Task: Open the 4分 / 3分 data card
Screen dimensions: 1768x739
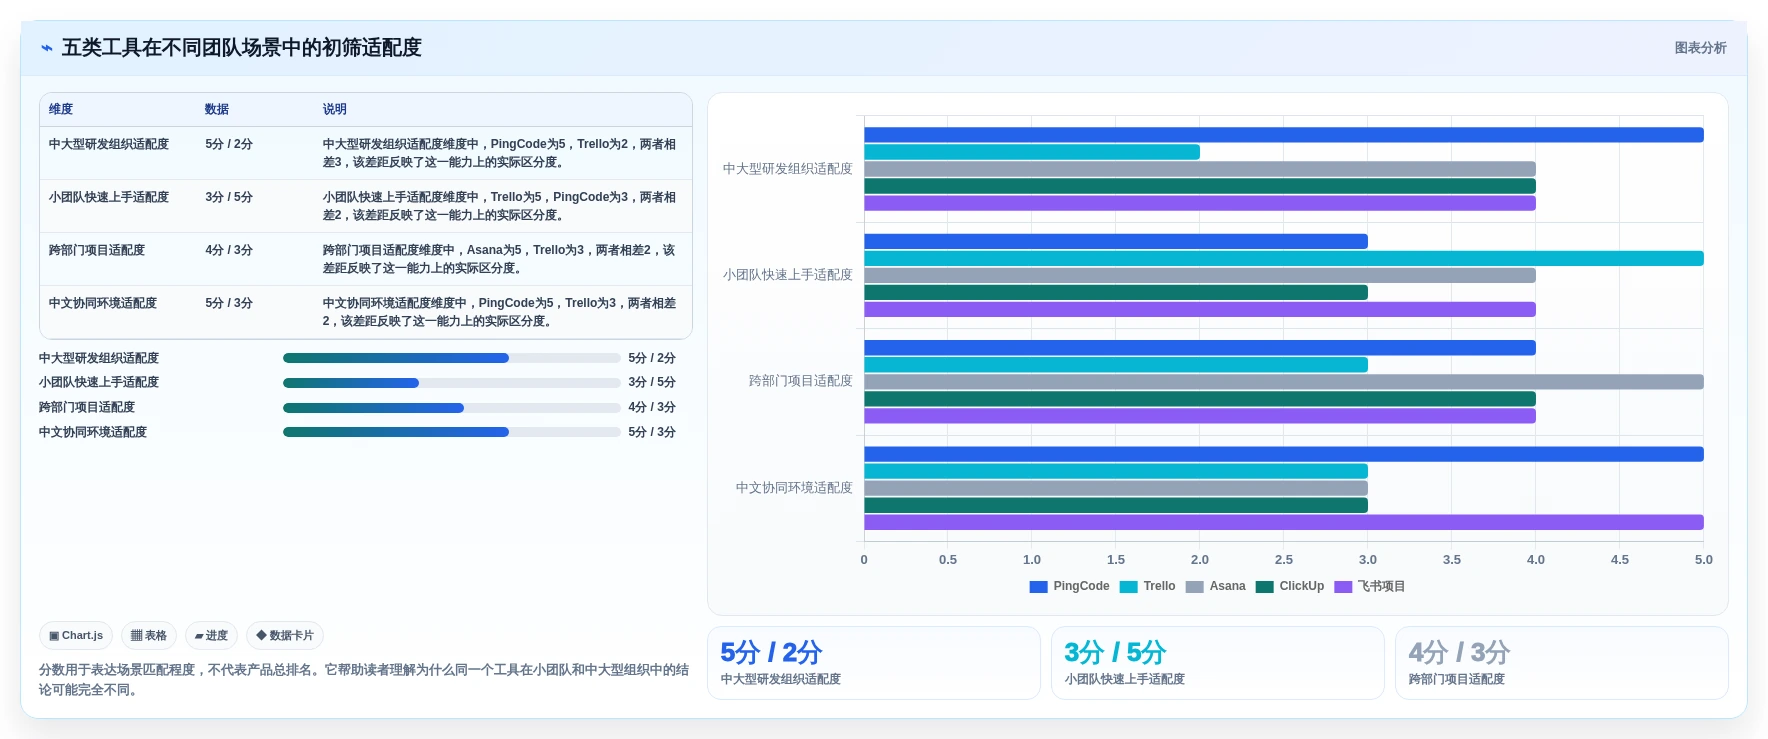Action: pos(1562,663)
